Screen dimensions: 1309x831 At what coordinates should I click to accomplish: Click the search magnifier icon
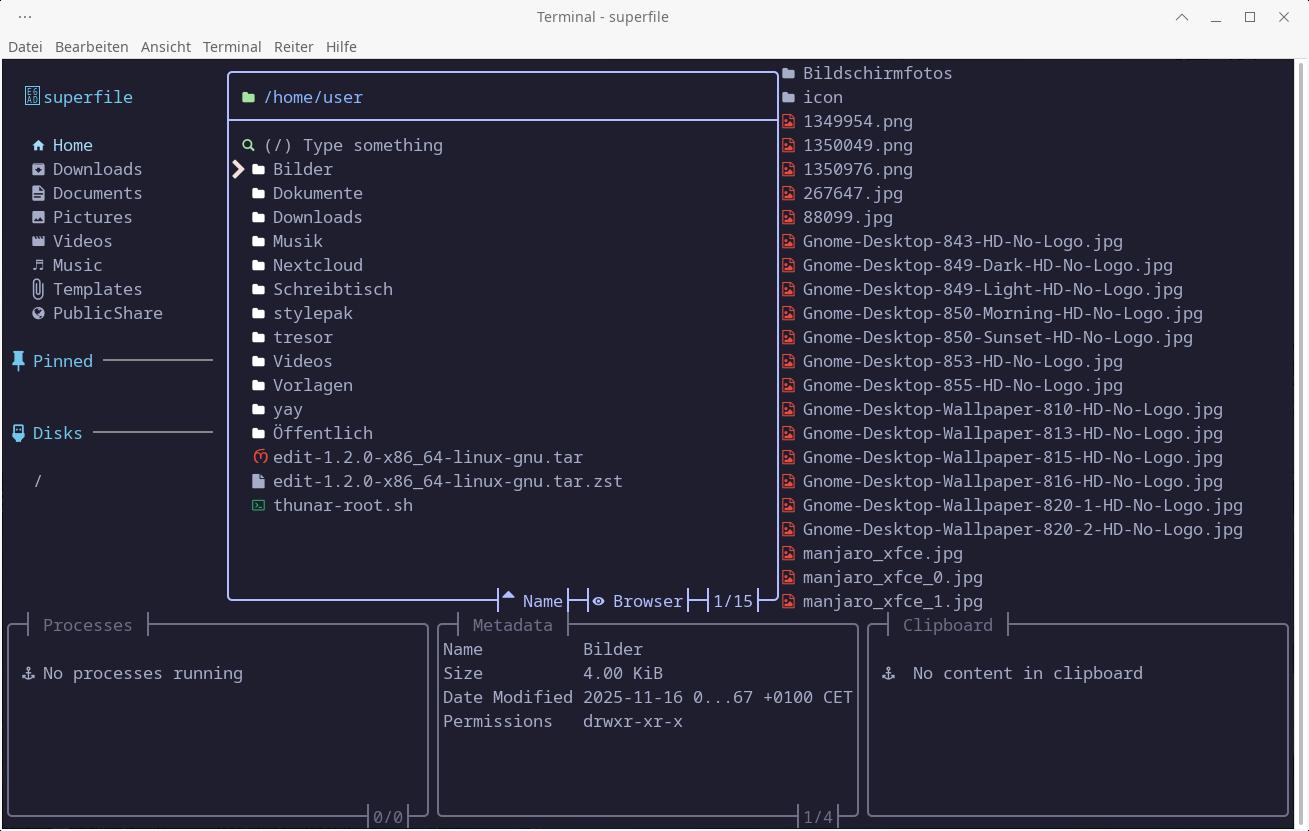coord(248,146)
